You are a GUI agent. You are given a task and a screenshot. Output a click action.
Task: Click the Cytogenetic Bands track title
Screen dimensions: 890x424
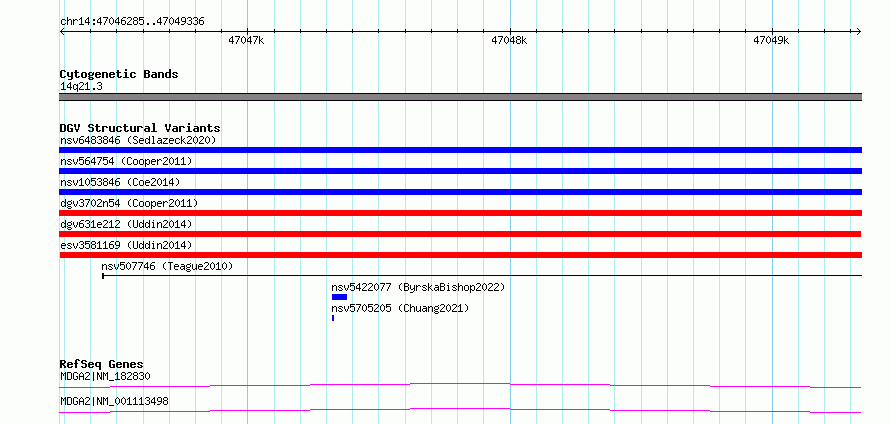pyautogui.click(x=119, y=74)
